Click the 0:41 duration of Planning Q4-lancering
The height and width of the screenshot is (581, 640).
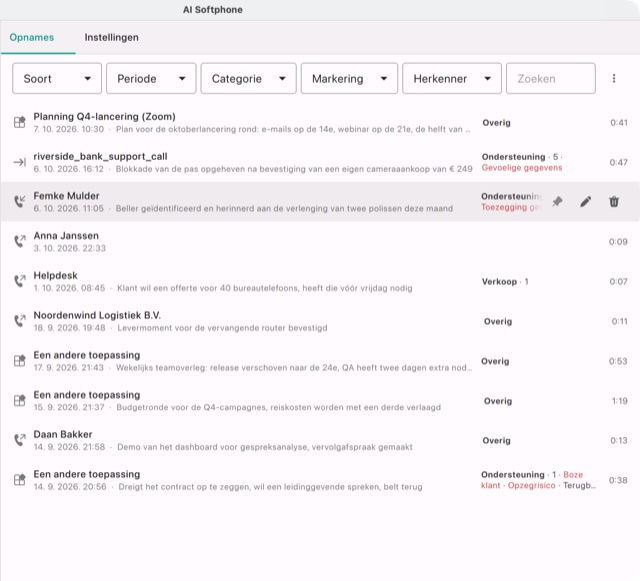[x=619, y=122]
